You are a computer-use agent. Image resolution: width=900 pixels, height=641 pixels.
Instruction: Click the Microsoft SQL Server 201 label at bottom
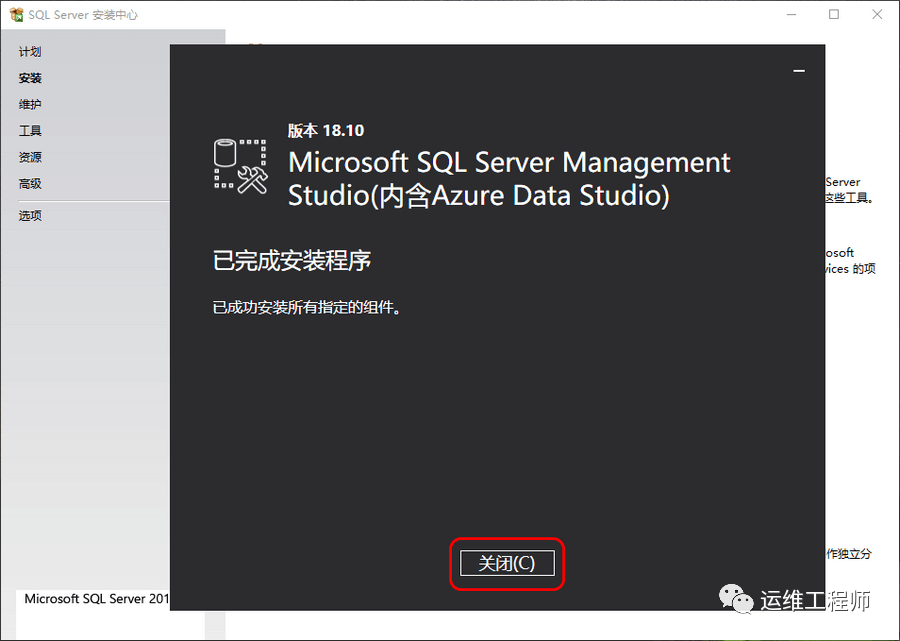coord(96,599)
